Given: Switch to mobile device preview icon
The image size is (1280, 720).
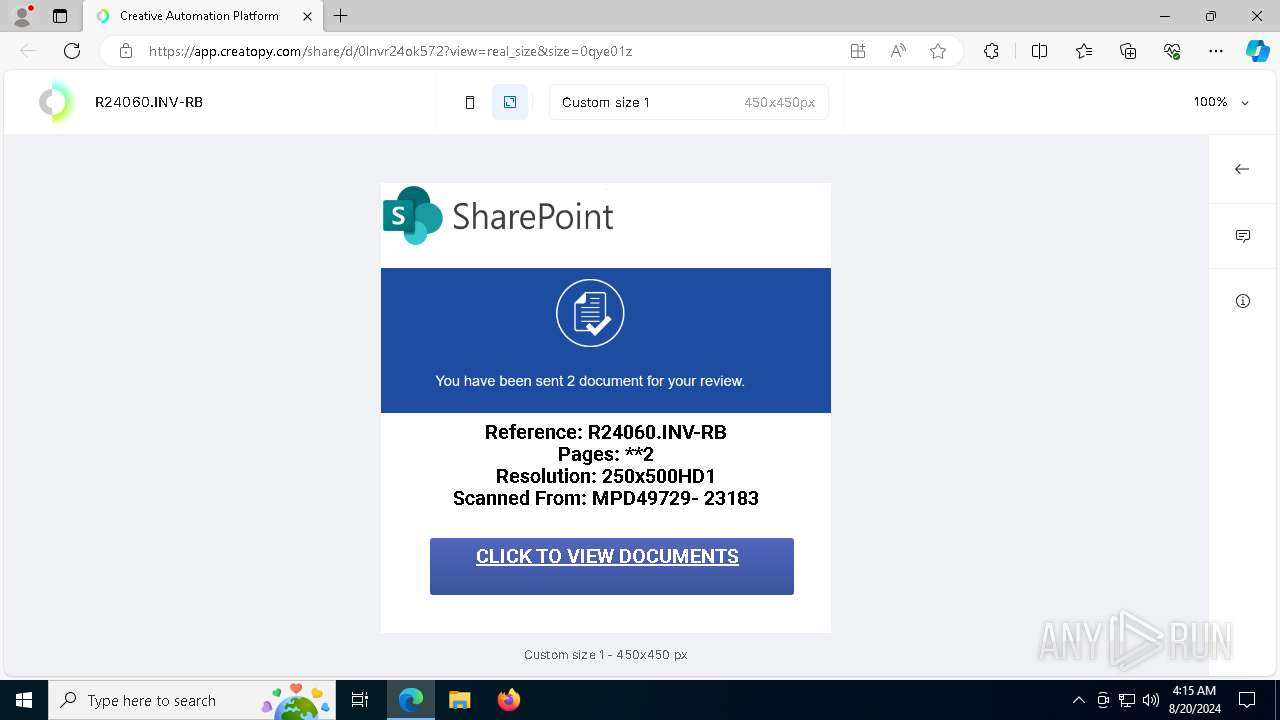Looking at the screenshot, I should 470,102.
